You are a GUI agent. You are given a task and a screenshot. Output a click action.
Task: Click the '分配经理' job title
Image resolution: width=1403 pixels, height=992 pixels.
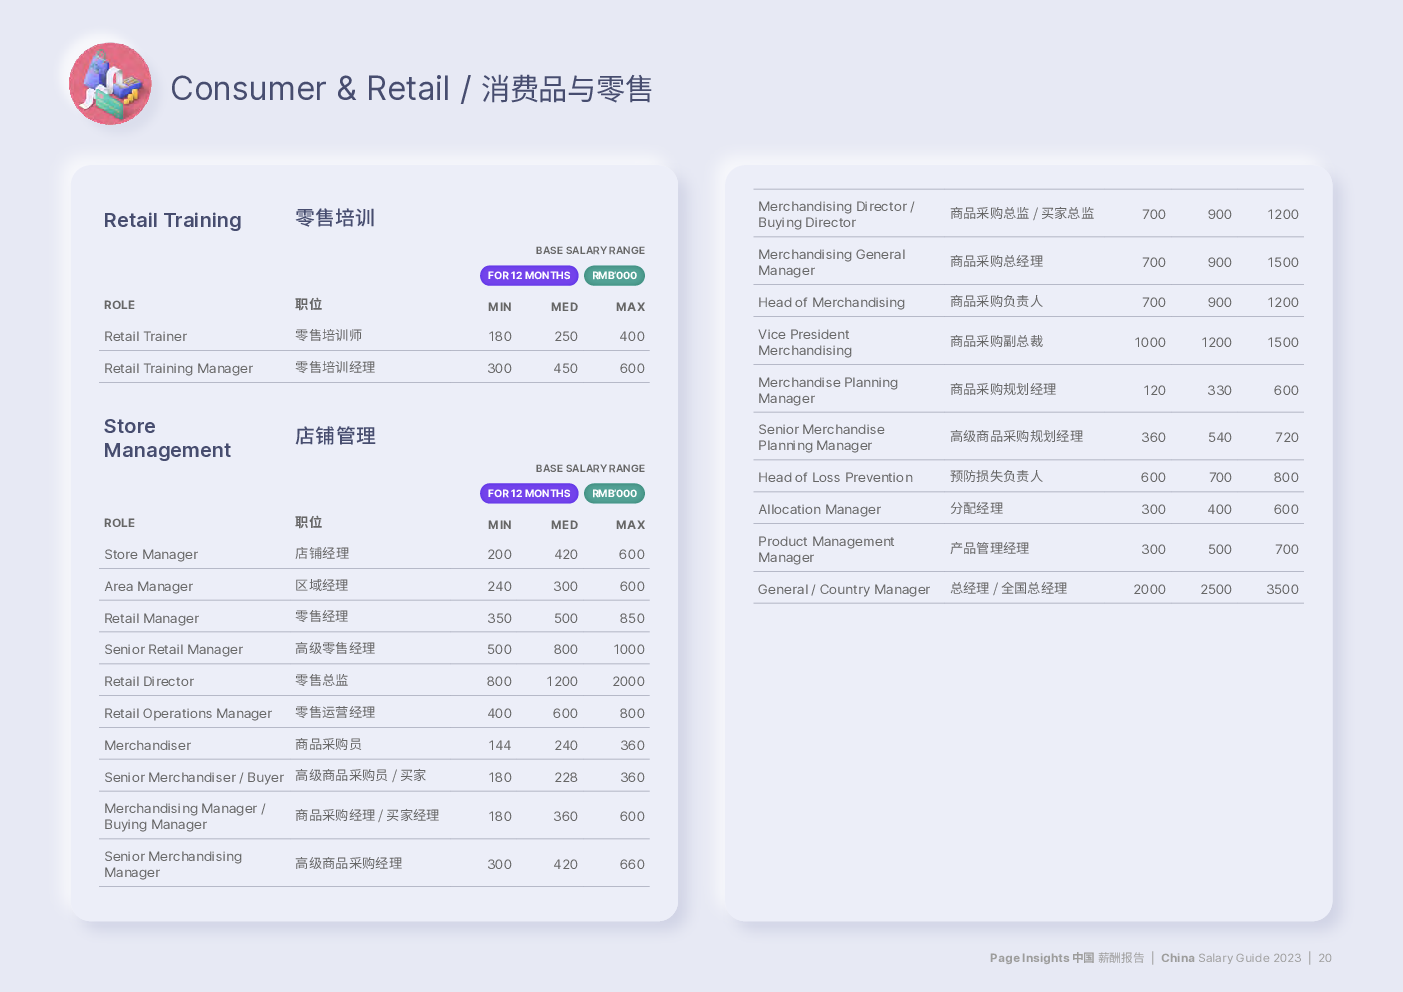pyautogui.click(x=977, y=509)
